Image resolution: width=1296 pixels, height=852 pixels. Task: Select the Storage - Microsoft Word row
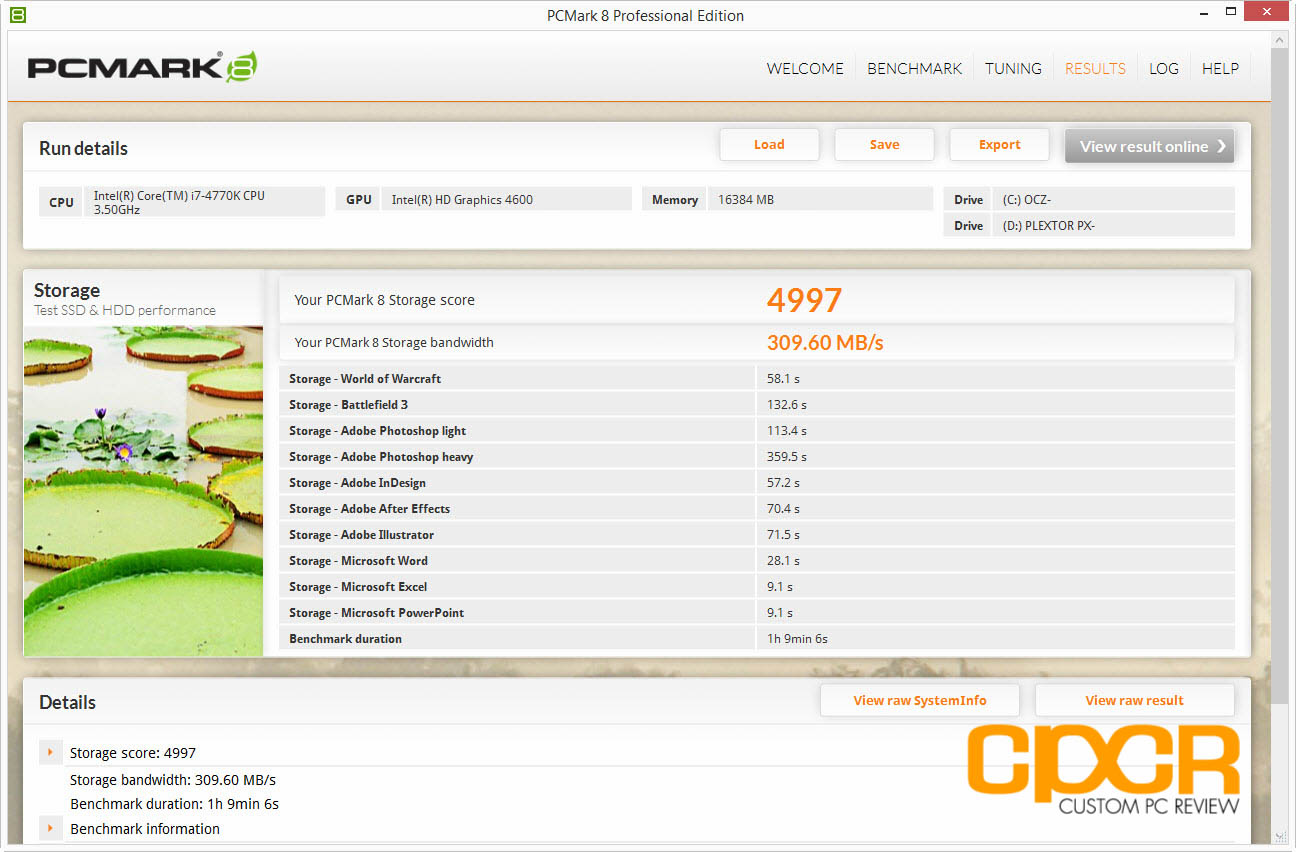(x=757, y=560)
